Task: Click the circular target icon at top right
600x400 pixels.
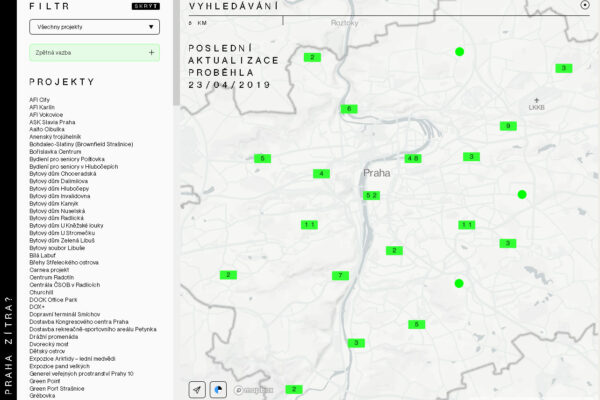Action: (585, 5)
